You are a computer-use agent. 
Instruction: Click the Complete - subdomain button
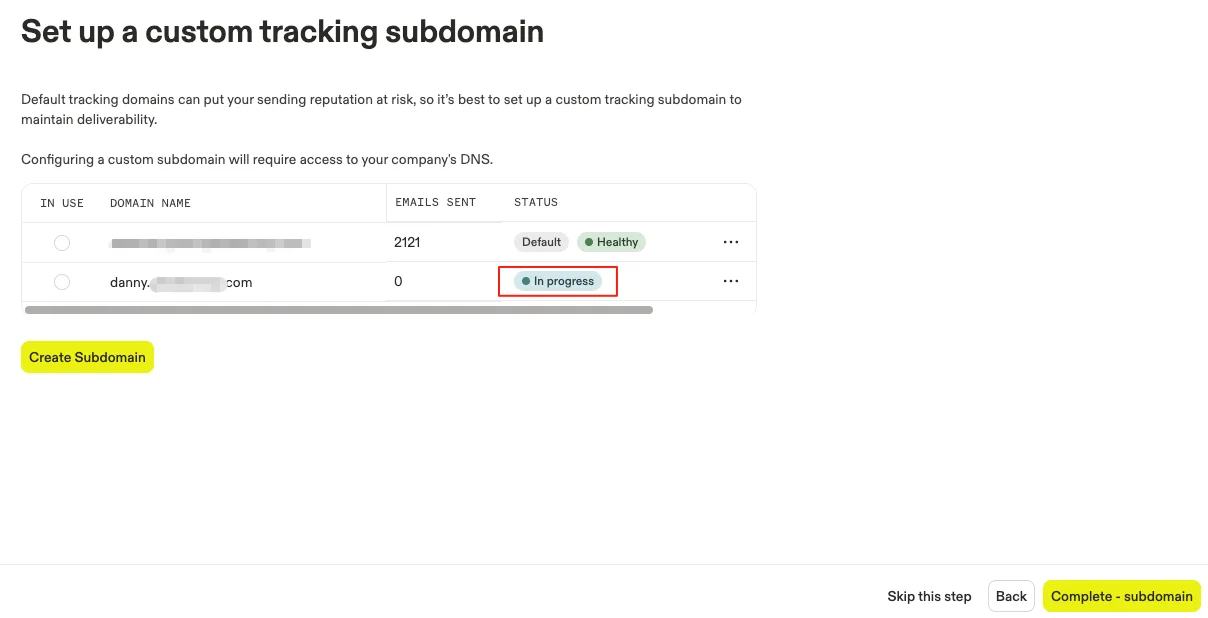coord(1122,596)
